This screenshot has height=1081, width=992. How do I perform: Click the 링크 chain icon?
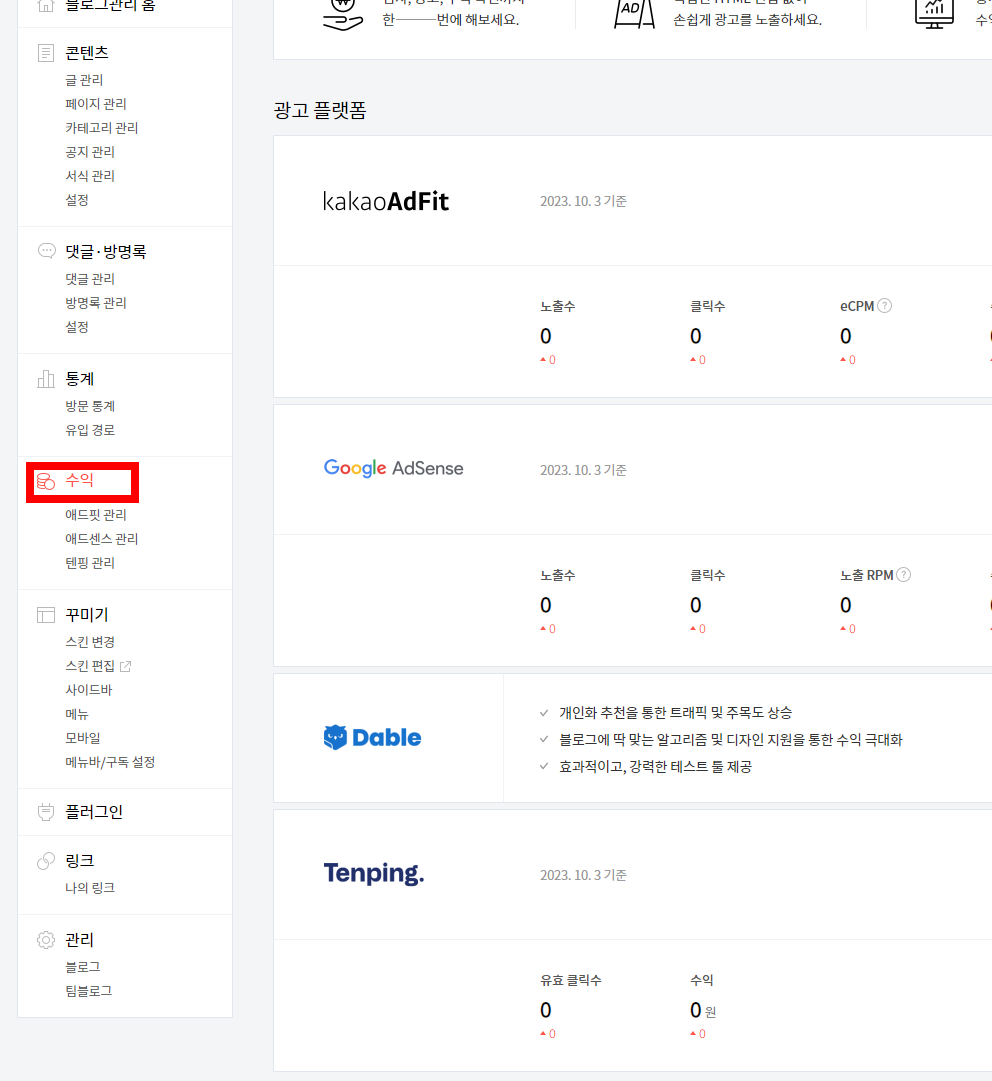click(45, 860)
